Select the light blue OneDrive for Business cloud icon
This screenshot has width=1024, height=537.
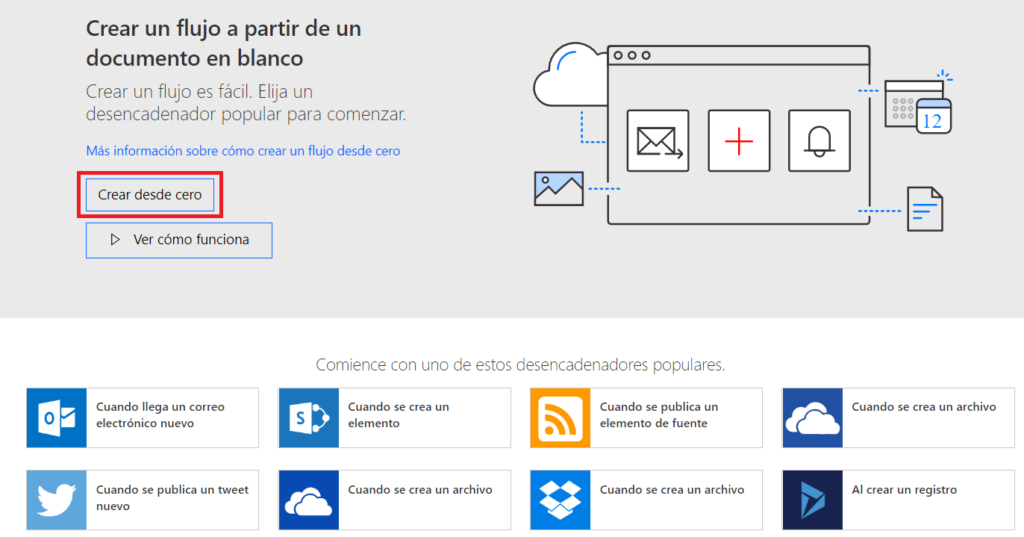point(812,418)
